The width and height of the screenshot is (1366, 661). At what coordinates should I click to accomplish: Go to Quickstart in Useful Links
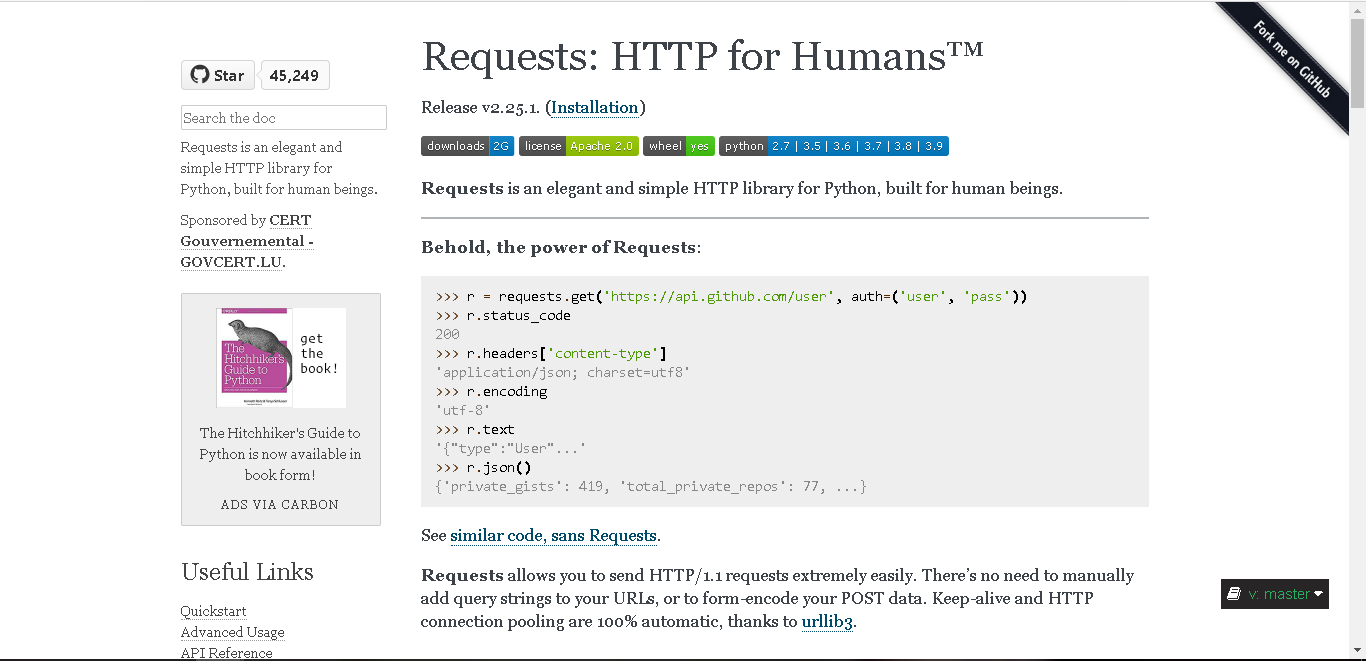213,611
